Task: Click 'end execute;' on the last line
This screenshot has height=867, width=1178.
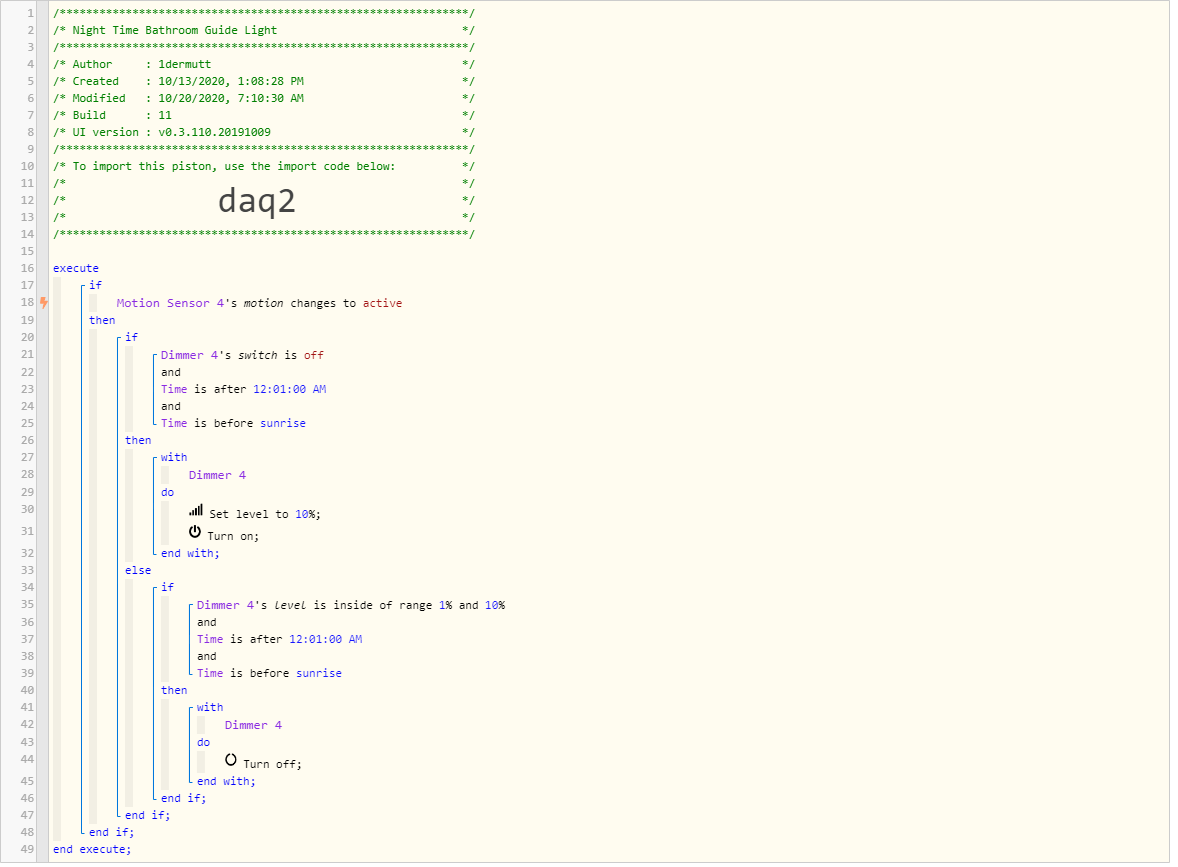Action: tap(92, 850)
